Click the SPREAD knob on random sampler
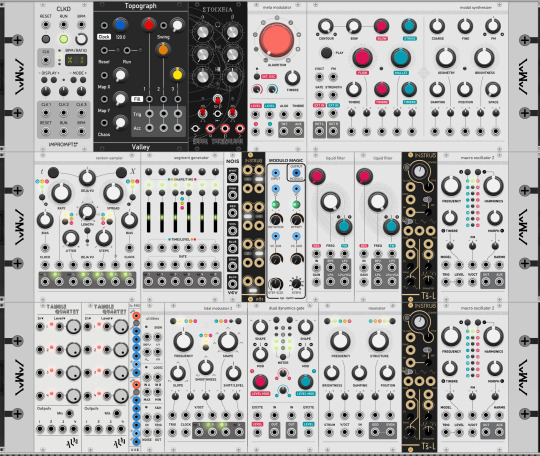Image resolution: width=540 pixels, height=456 pixels. pos(113,193)
